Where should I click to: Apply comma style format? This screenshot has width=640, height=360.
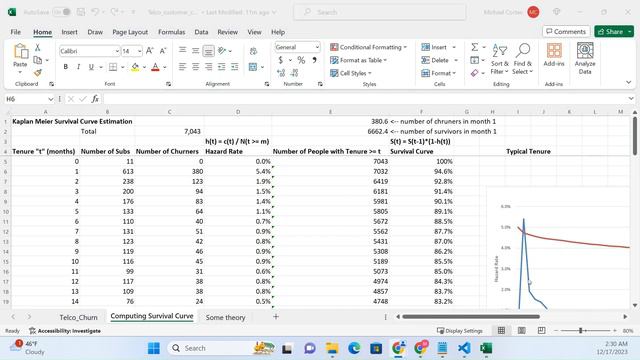pyautogui.click(x=314, y=60)
